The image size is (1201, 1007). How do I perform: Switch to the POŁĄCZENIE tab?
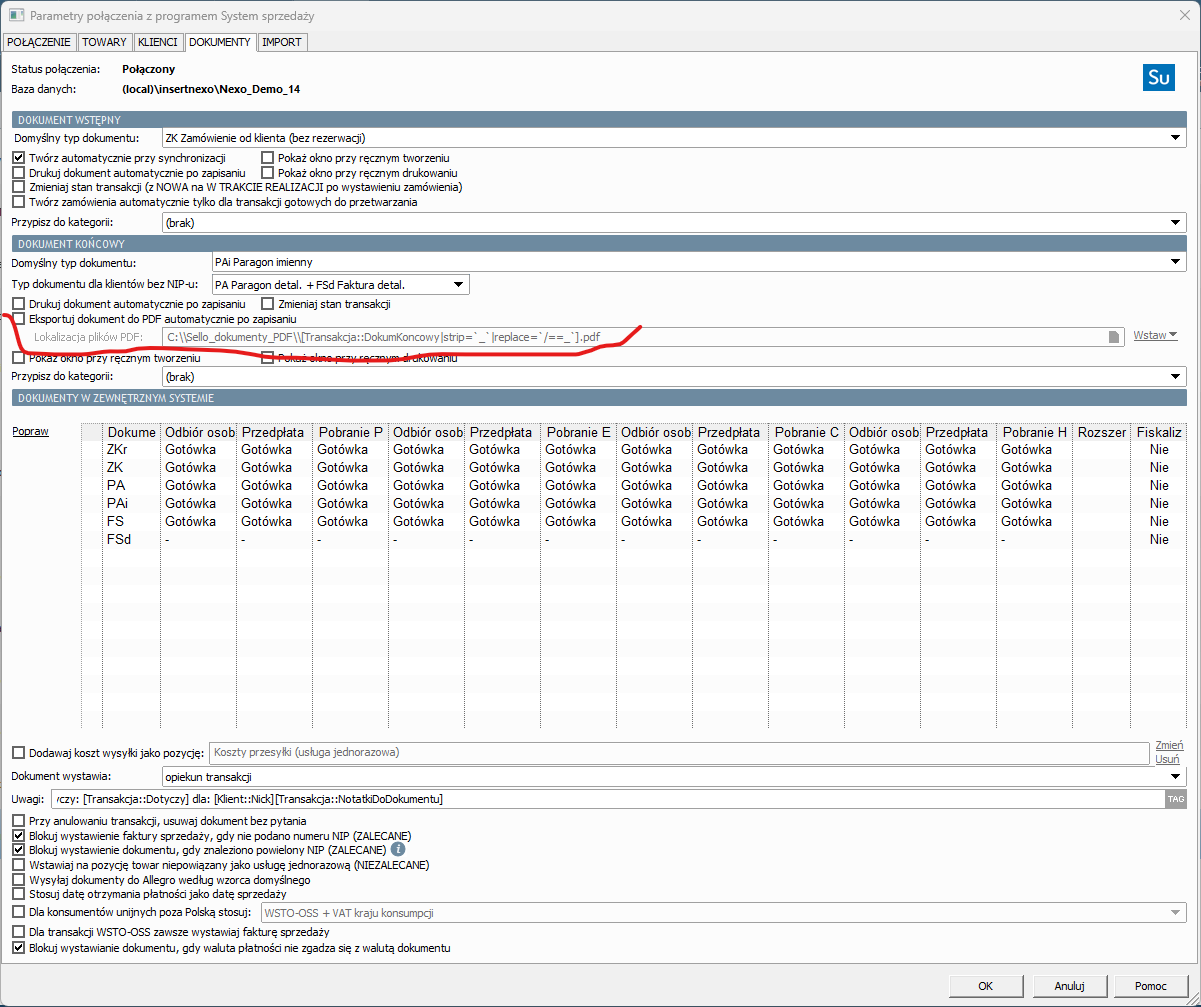(x=39, y=42)
